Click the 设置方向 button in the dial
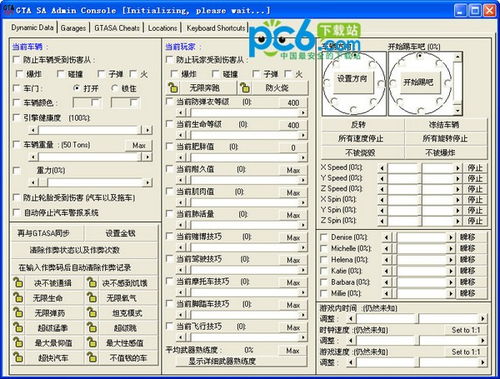This screenshot has height=379, width=500. click(352, 80)
